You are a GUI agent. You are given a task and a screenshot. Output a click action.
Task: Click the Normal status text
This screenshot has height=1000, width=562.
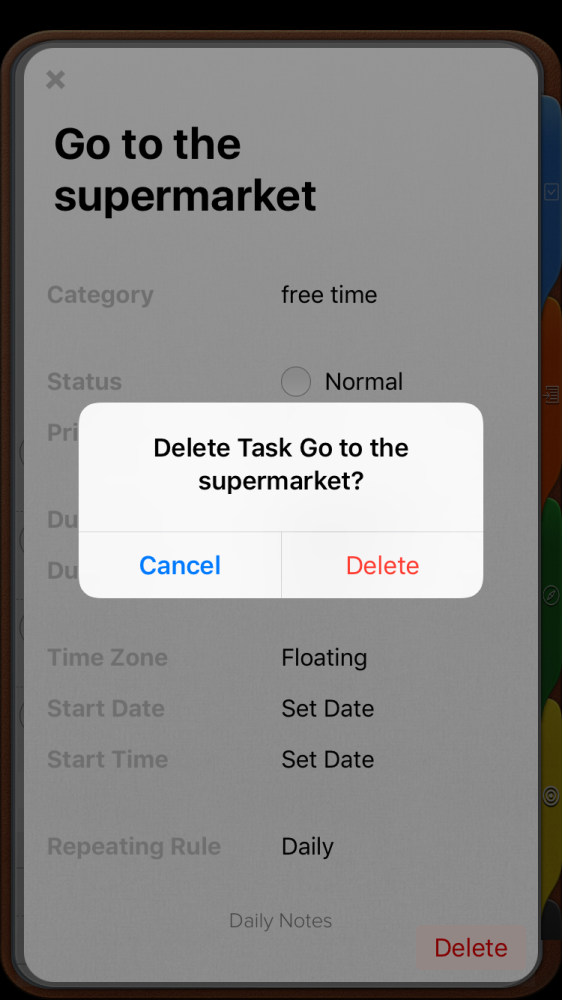point(364,381)
